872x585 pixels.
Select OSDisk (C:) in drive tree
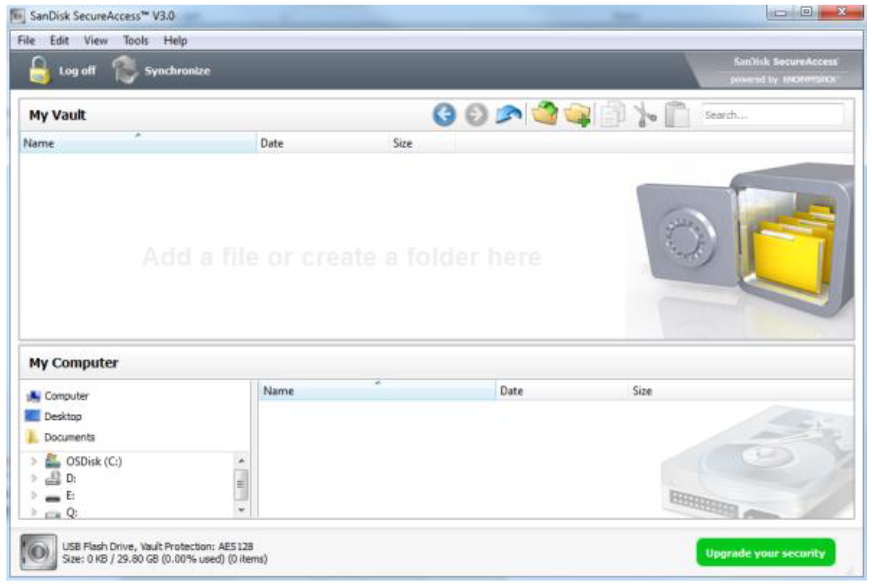[94, 461]
